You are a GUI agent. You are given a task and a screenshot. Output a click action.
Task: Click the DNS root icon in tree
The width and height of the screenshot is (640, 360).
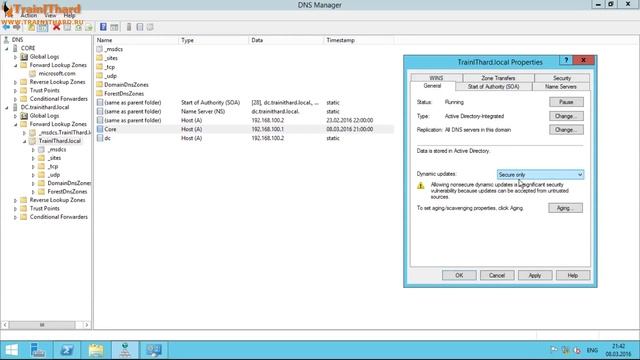(7, 40)
